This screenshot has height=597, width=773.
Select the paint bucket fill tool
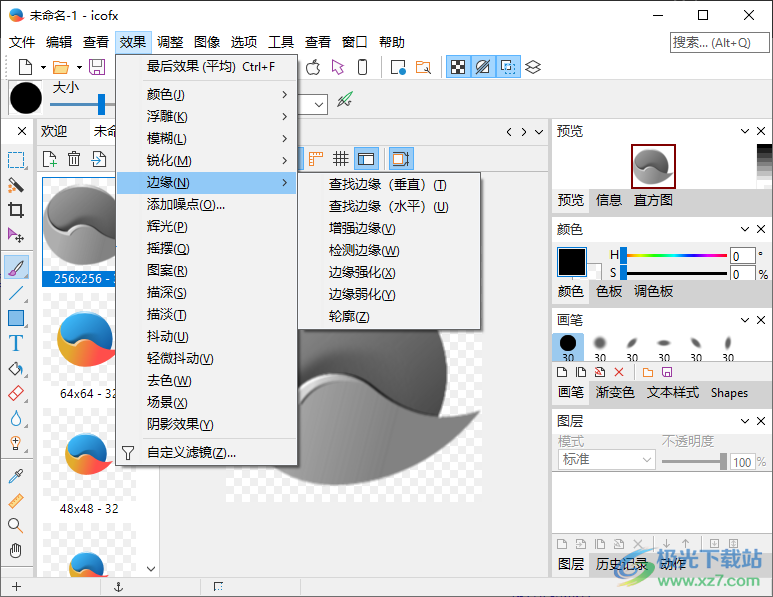pos(16,368)
